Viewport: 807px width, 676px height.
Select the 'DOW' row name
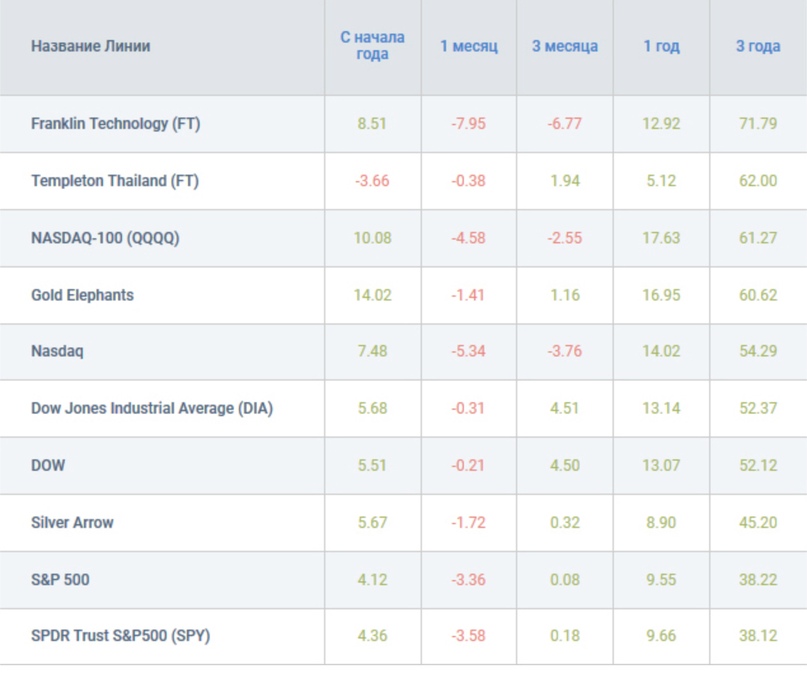48,465
